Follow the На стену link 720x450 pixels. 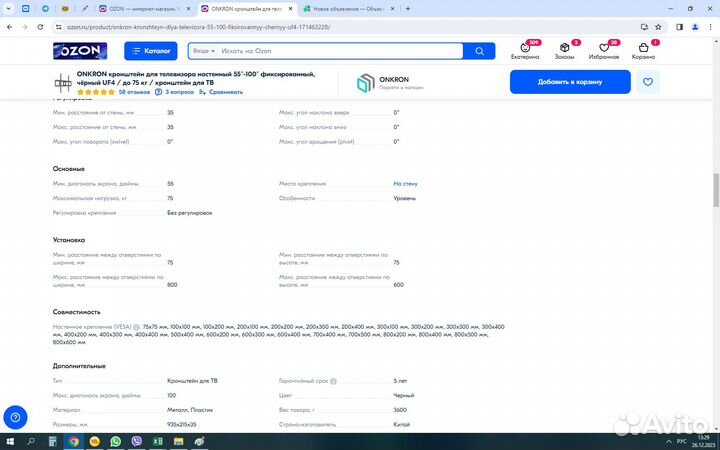click(405, 184)
